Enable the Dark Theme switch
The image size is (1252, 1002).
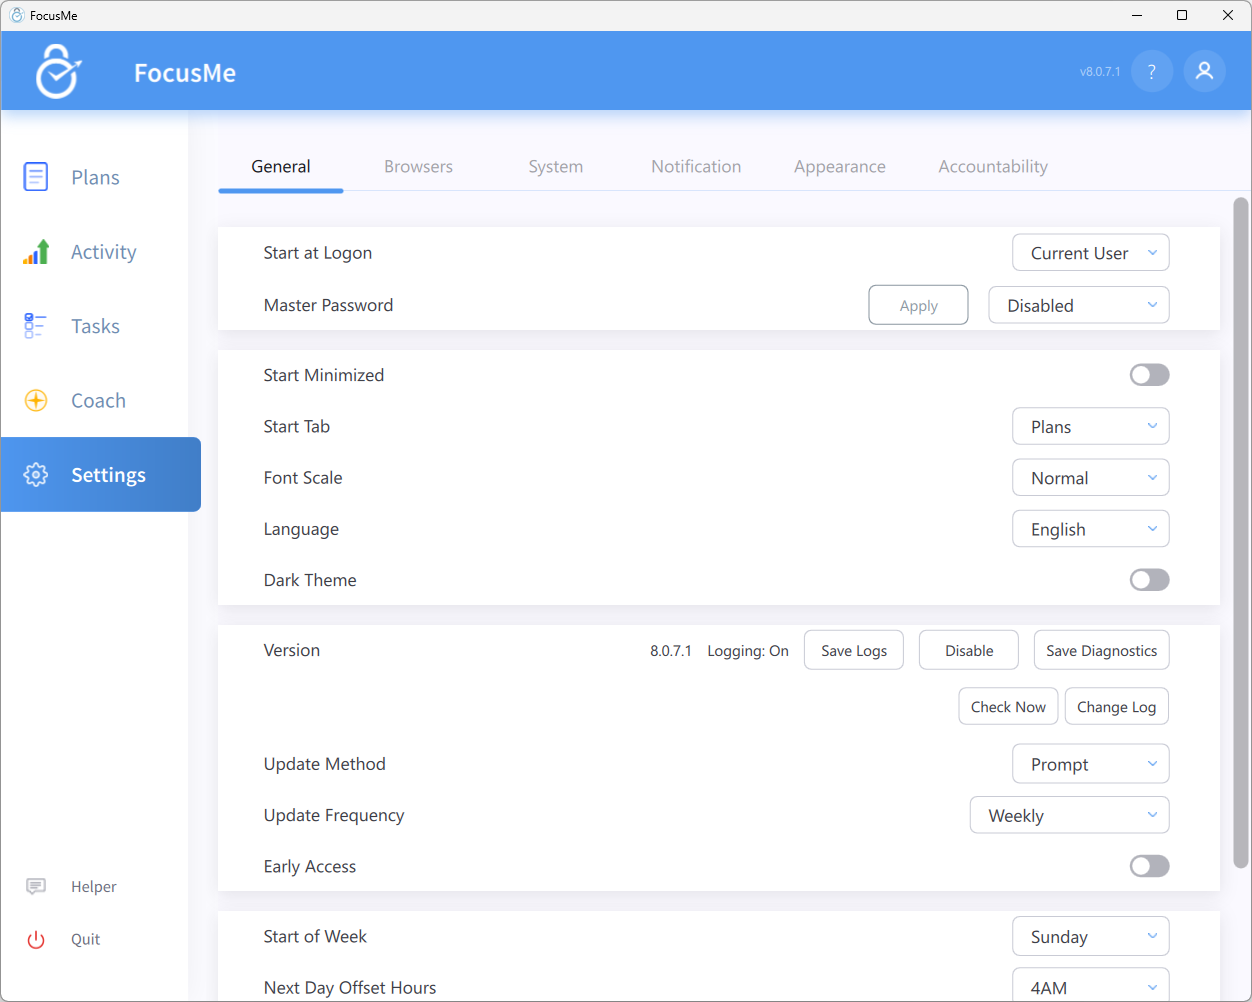tap(1149, 580)
